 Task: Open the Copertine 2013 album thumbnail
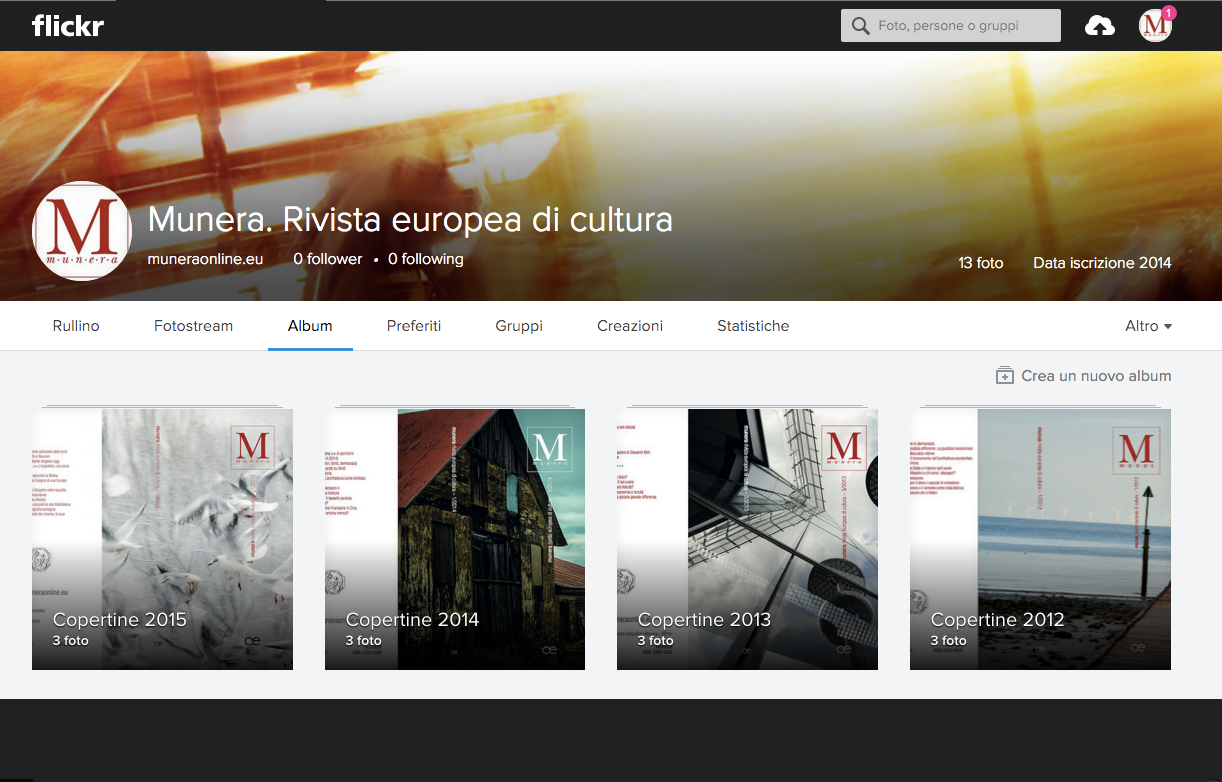point(747,539)
